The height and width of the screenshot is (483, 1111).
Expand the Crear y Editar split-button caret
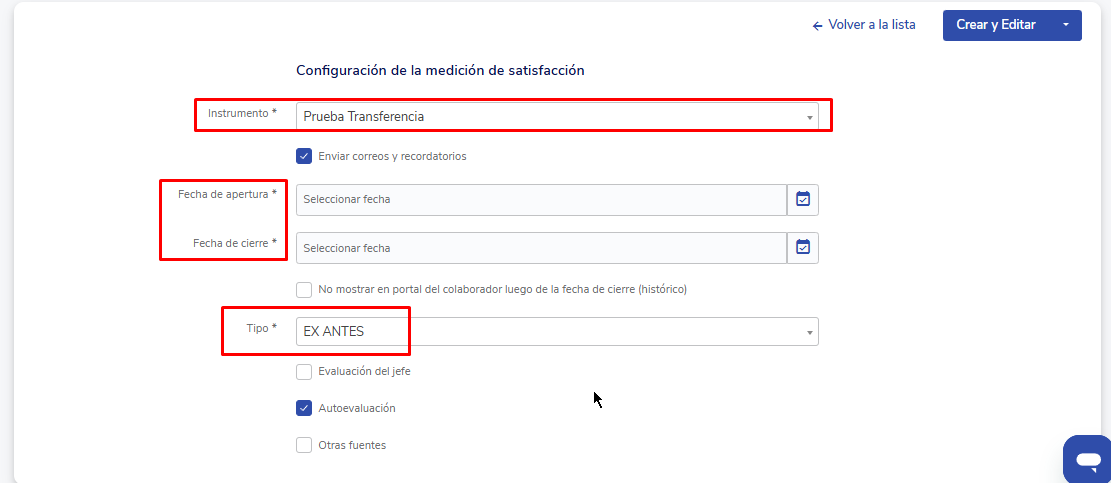[x=1066, y=25]
